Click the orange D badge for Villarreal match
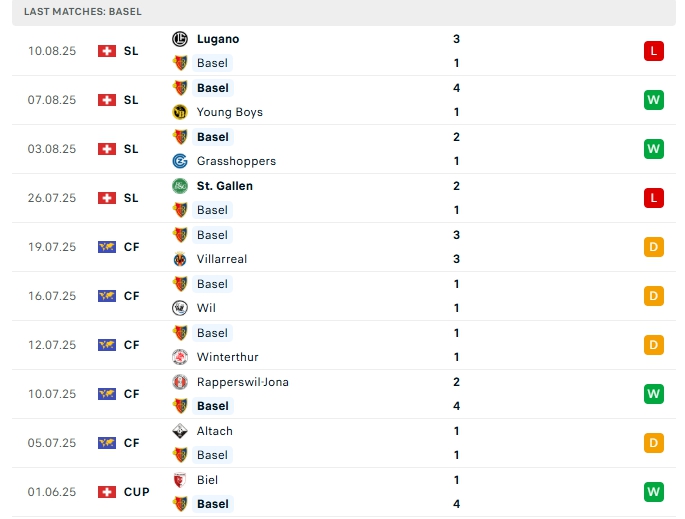Viewport: 685px width, 519px height. (654, 247)
